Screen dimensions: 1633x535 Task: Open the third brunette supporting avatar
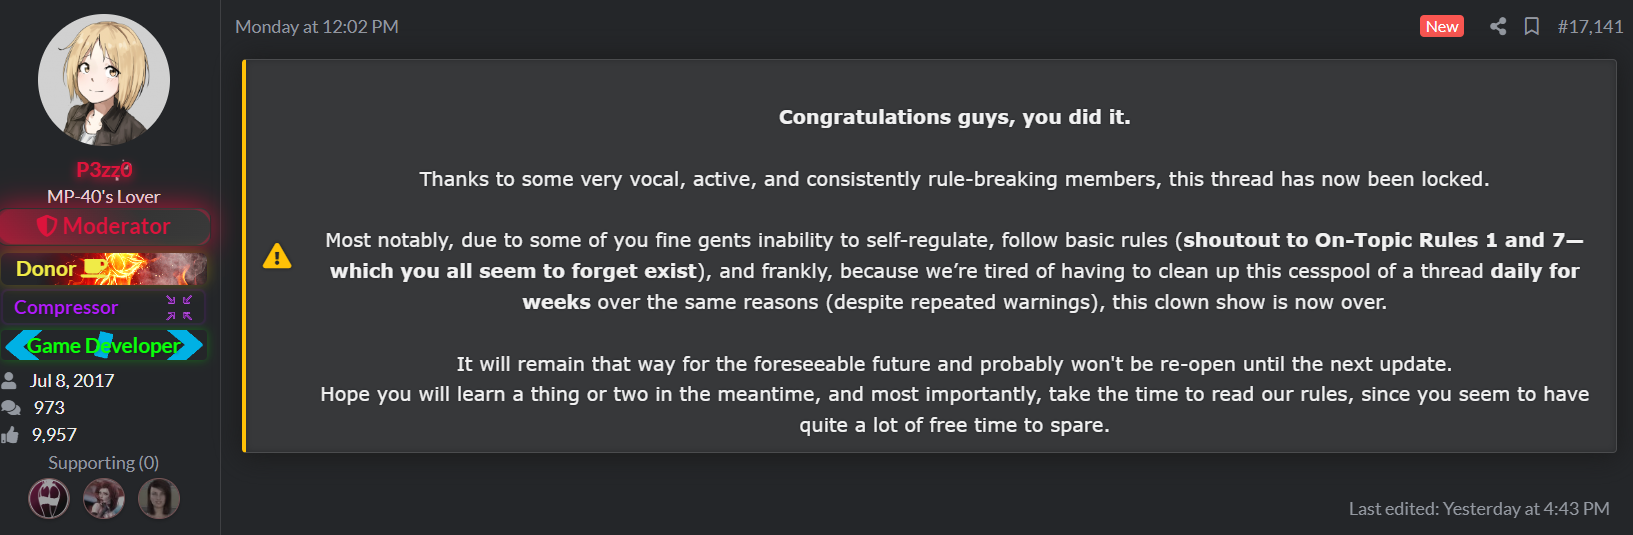[x=159, y=498]
